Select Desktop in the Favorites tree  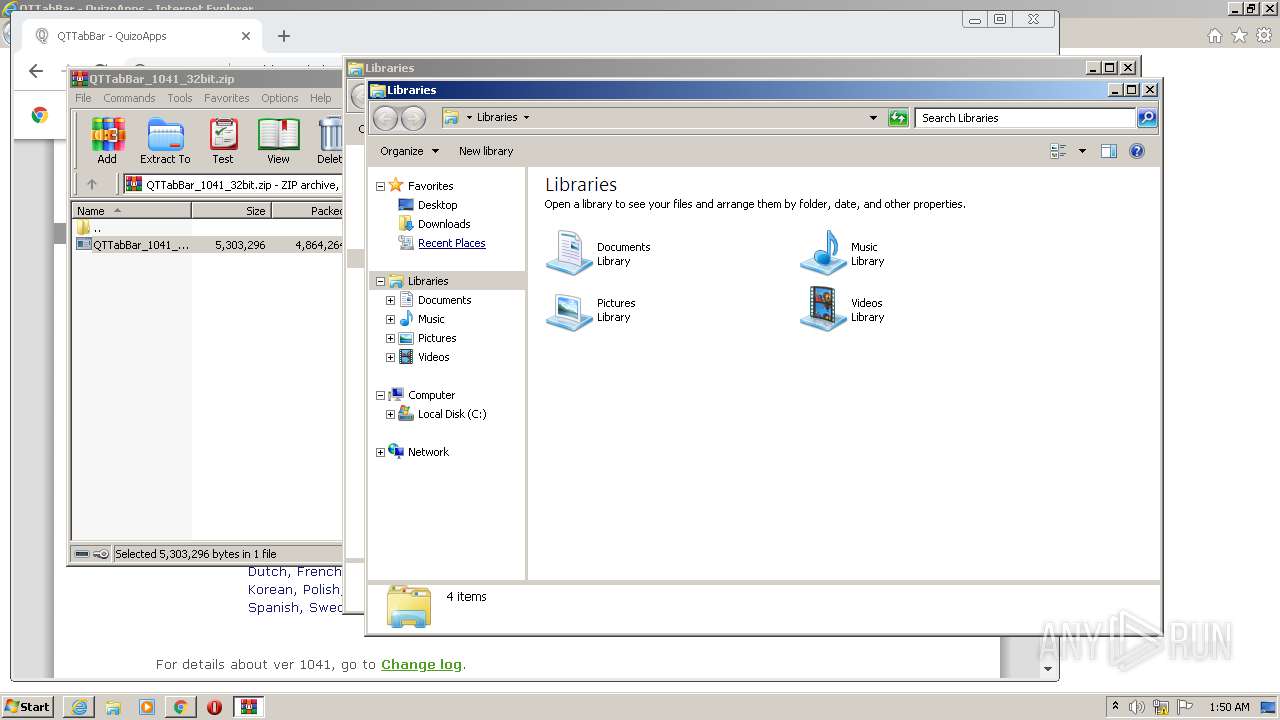click(437, 205)
